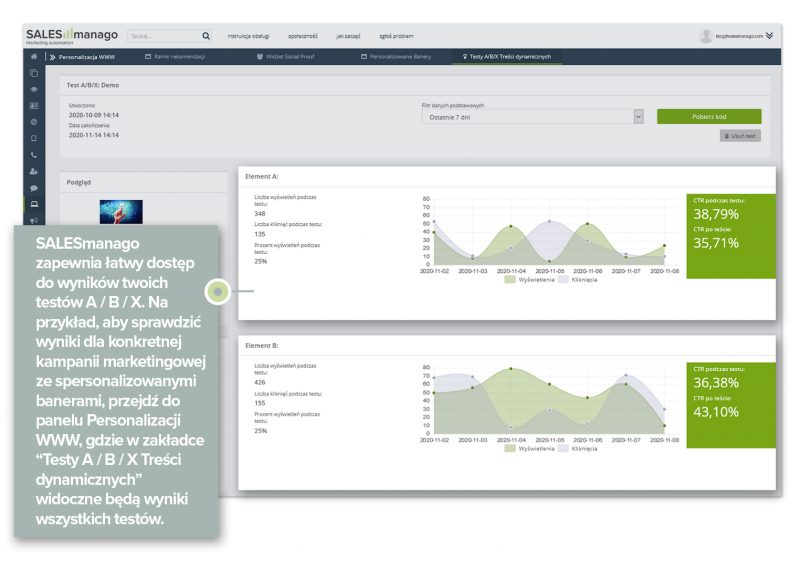Click the 135 clicks value in Element A
The height and width of the screenshot is (561, 800).
260,234
